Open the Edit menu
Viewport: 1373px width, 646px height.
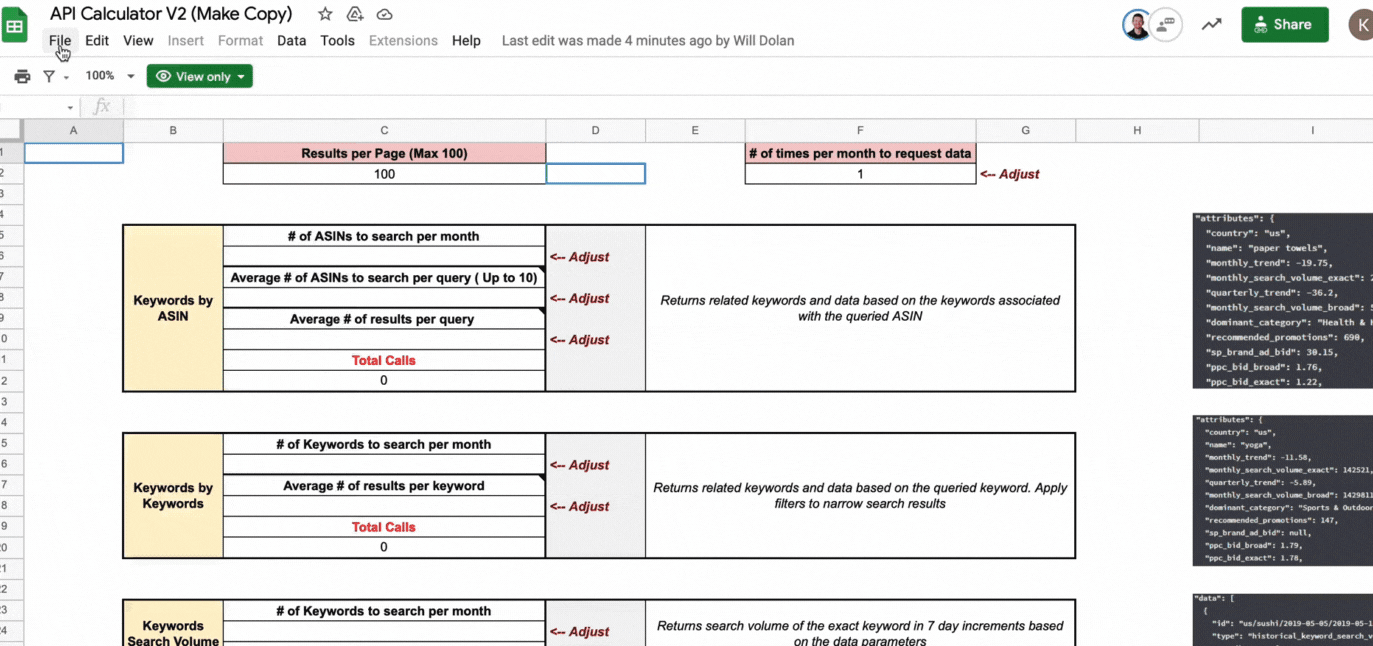coord(97,41)
